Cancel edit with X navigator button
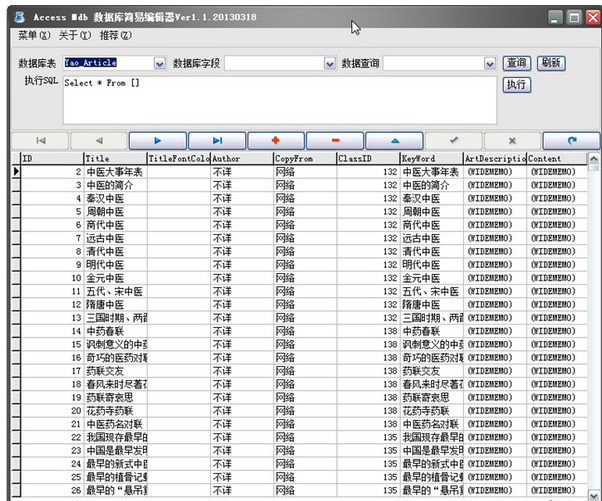602x501 pixels. pyautogui.click(x=513, y=141)
